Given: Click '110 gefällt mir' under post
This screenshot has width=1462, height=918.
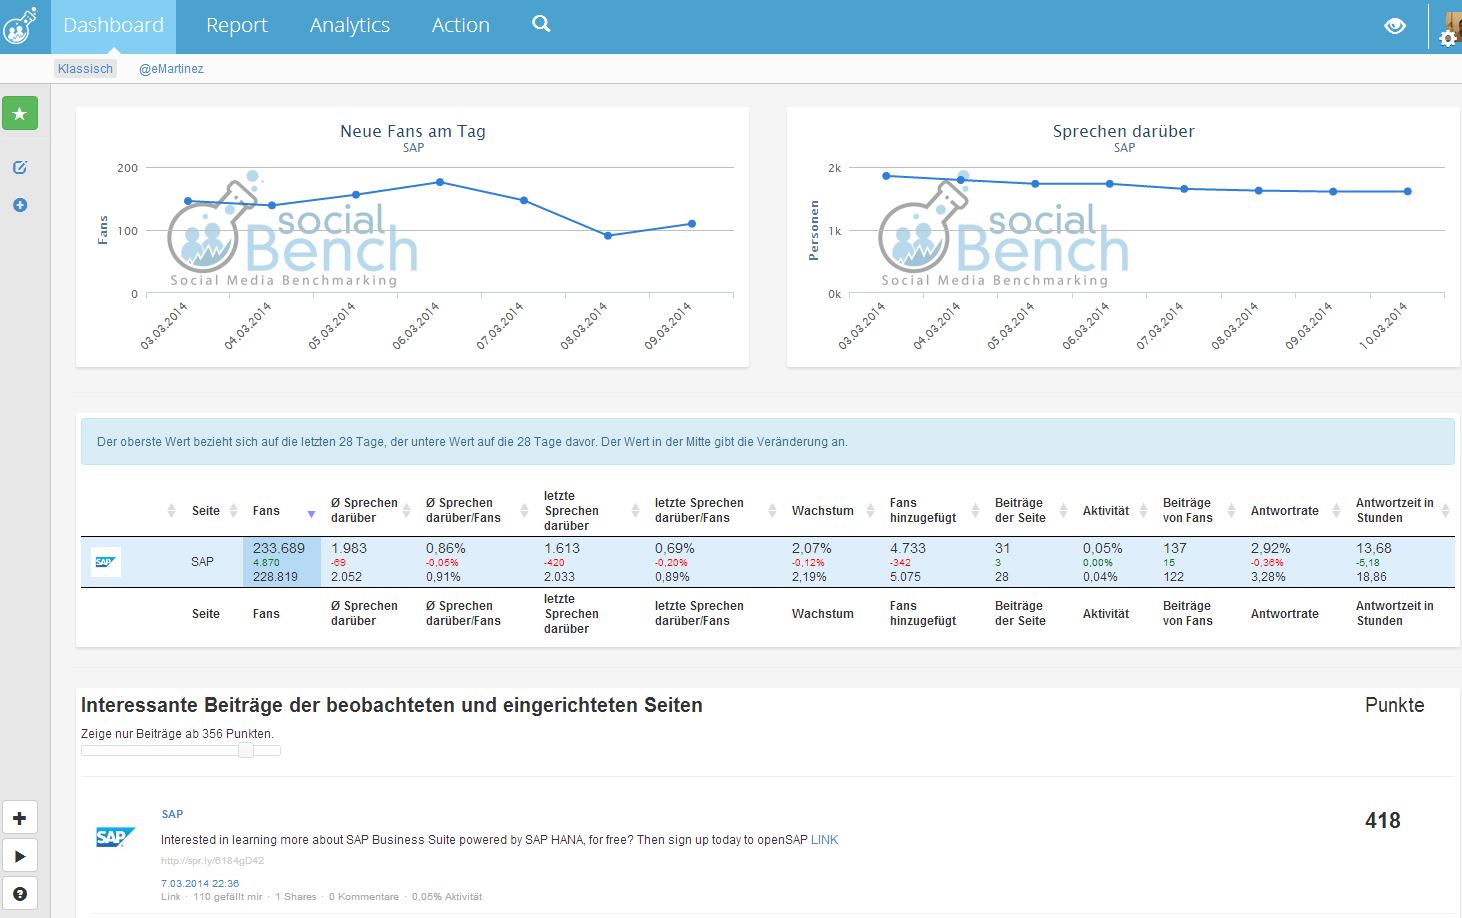Looking at the screenshot, I should pyautogui.click(x=227, y=897).
